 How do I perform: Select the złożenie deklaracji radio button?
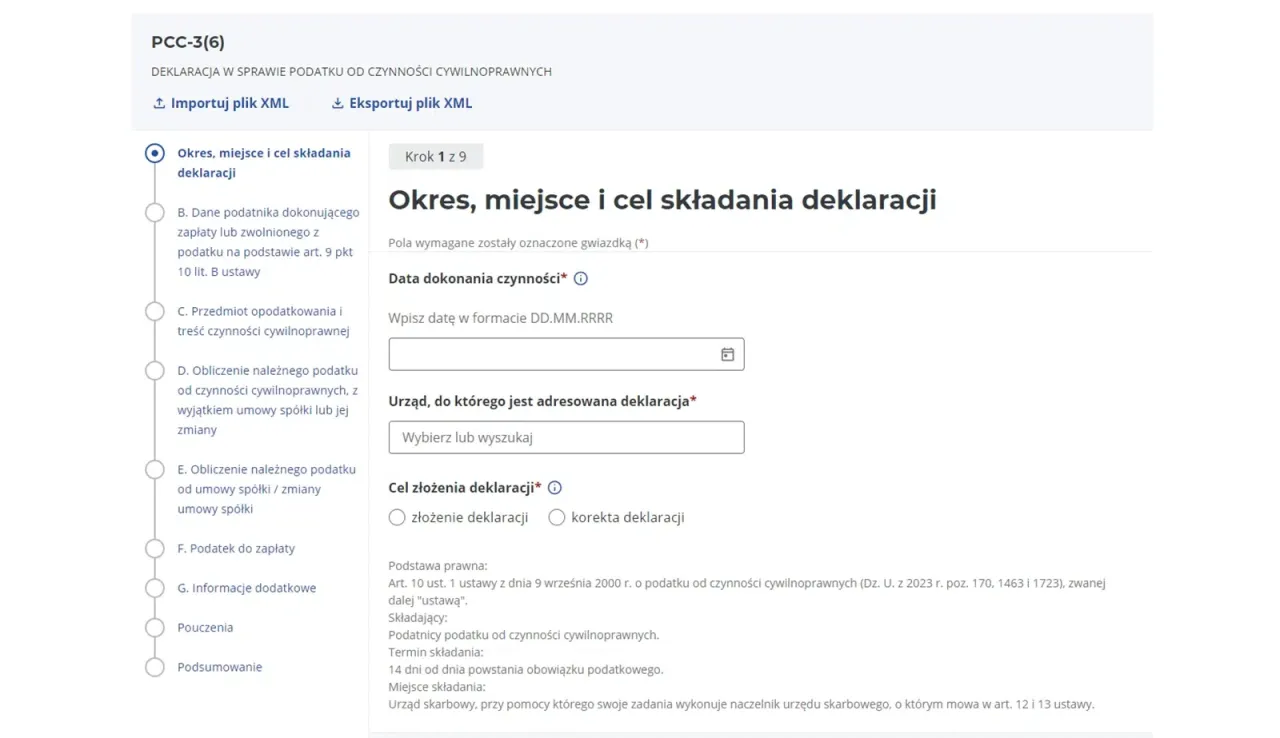tap(396, 517)
